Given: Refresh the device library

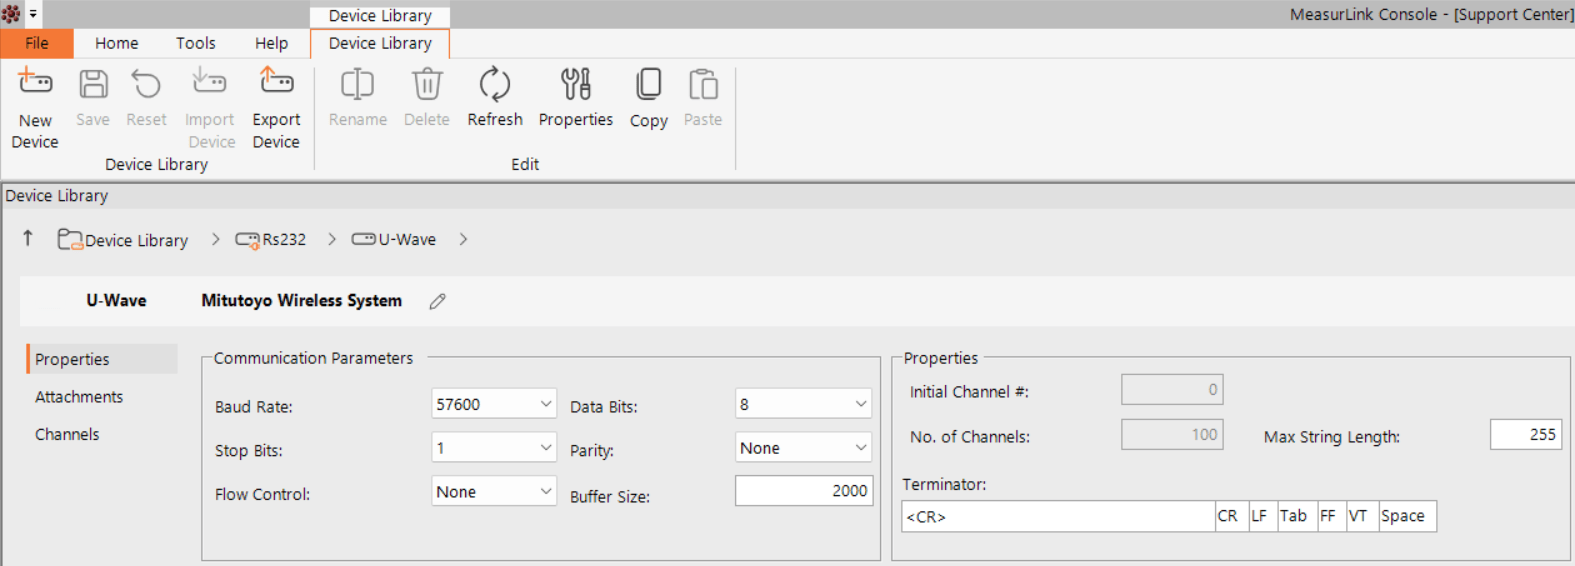Looking at the screenshot, I should [495, 84].
